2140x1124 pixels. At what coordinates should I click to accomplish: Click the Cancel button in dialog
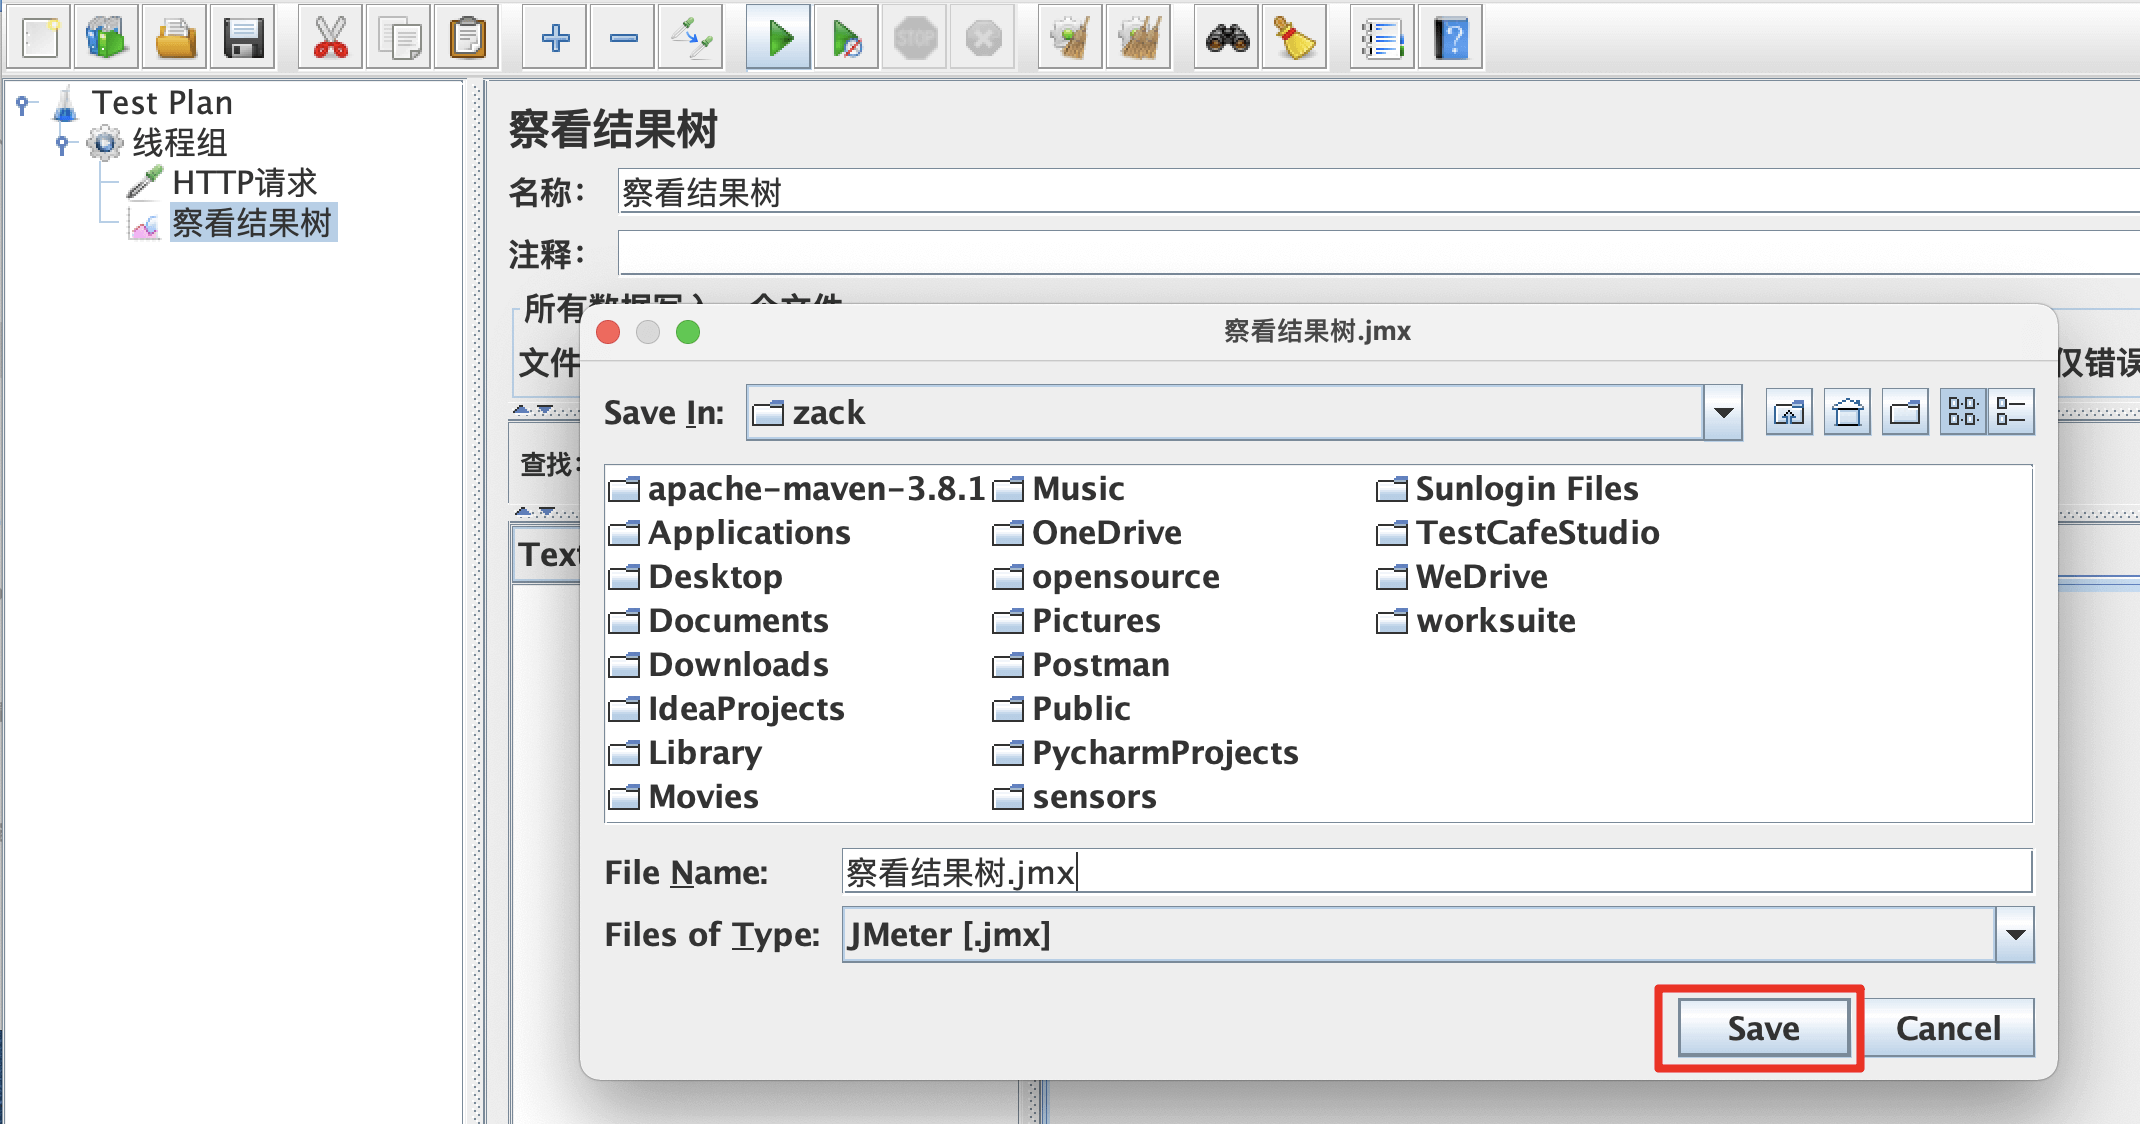pos(1948,1028)
